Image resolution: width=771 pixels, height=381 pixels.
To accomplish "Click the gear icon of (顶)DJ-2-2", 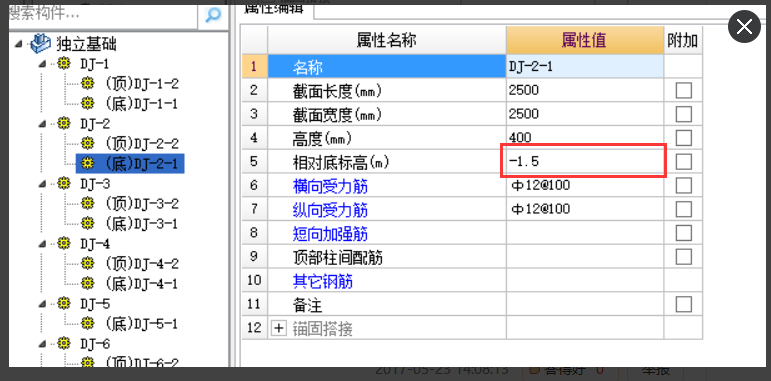I will pos(88,144).
